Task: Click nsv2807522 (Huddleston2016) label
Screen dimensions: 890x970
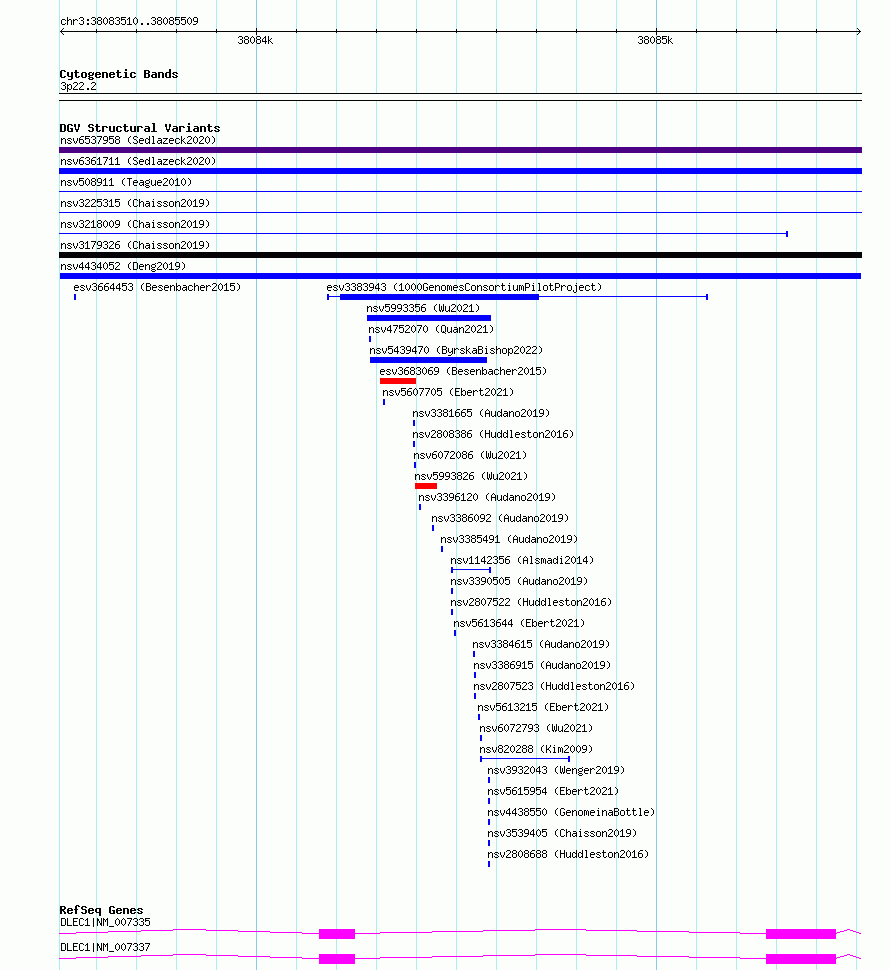Action: pos(531,603)
